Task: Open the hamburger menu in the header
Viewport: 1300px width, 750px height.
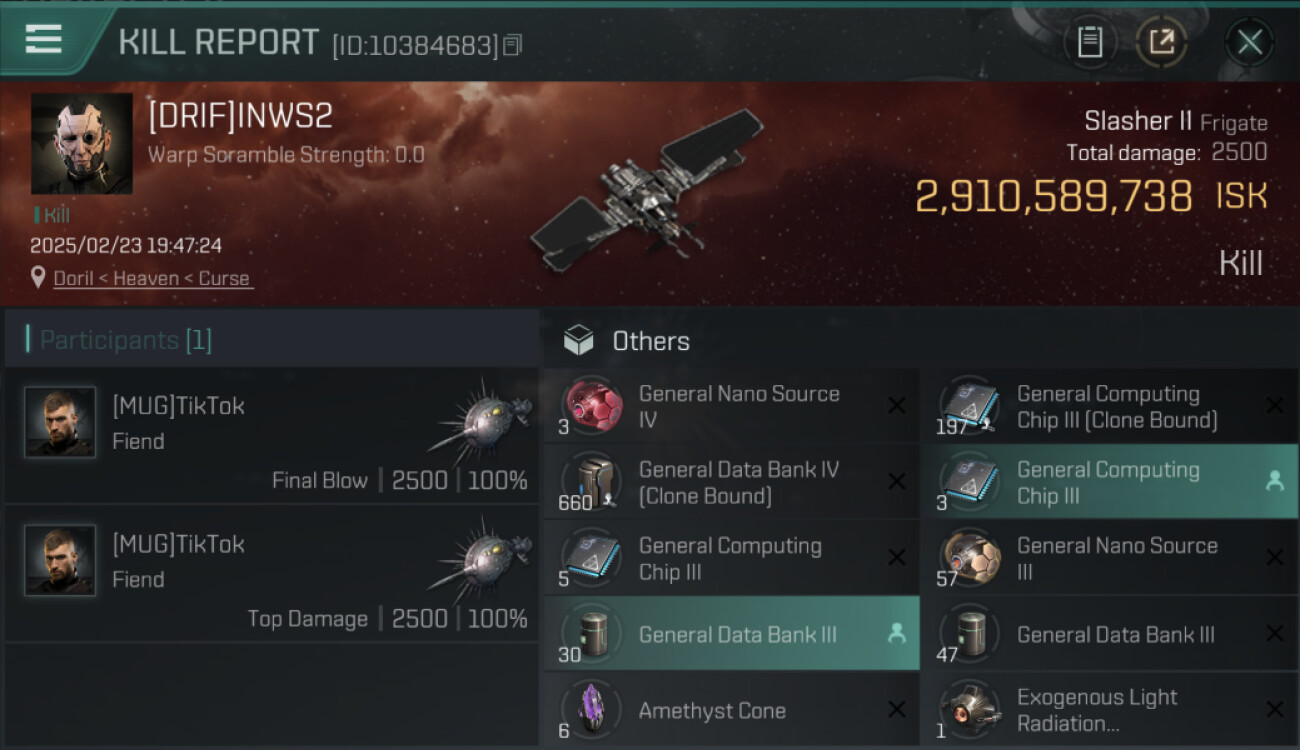Action: point(43,40)
